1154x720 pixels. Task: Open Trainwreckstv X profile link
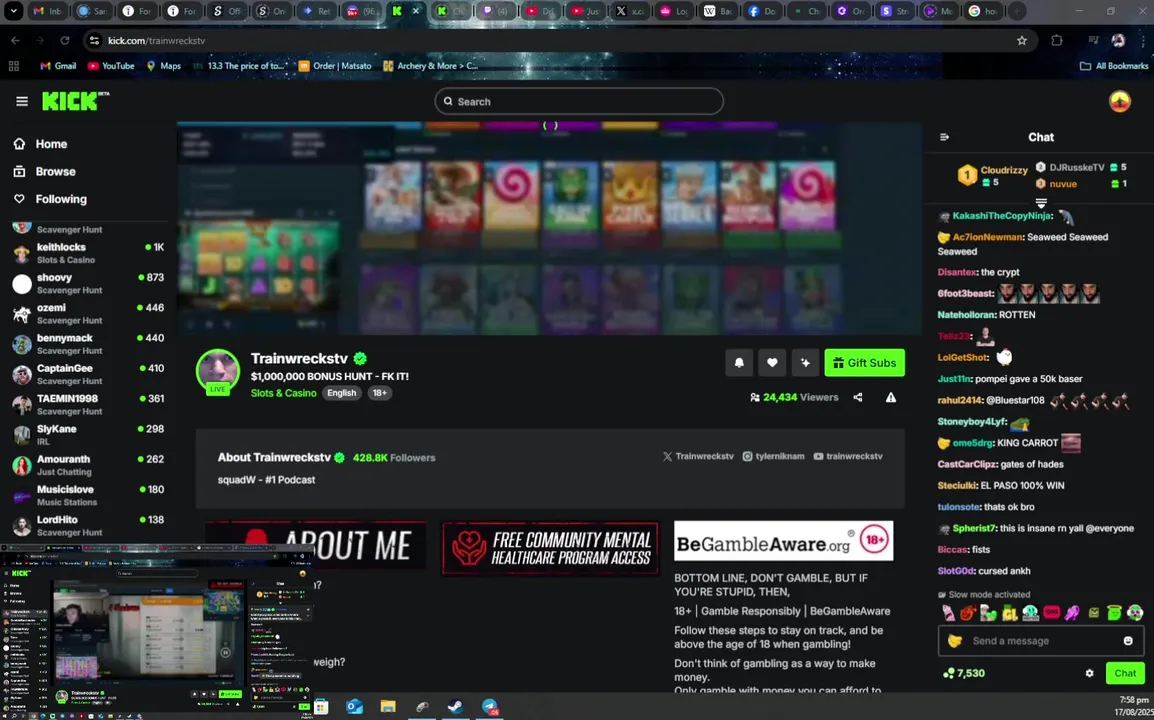pyautogui.click(x=698, y=456)
